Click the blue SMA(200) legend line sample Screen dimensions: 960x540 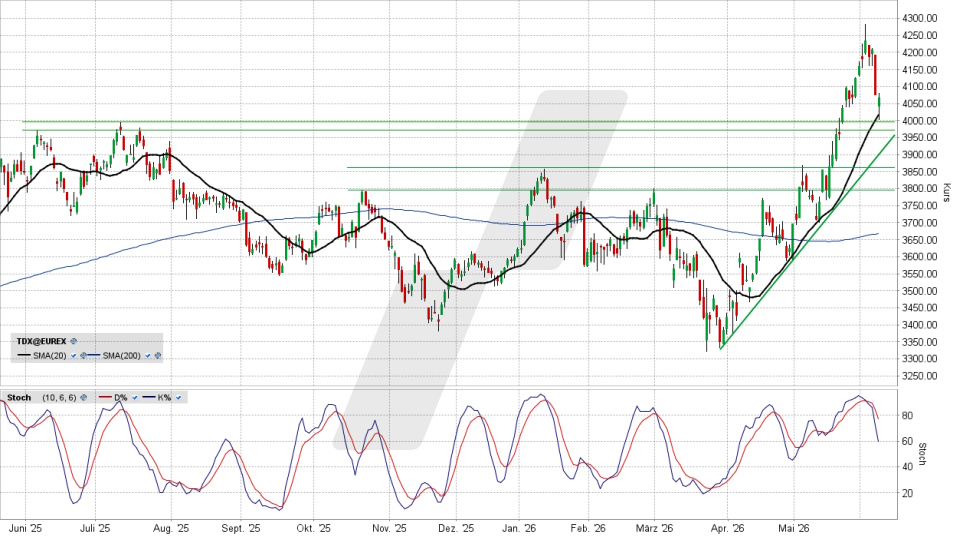pyautogui.click(x=94, y=354)
